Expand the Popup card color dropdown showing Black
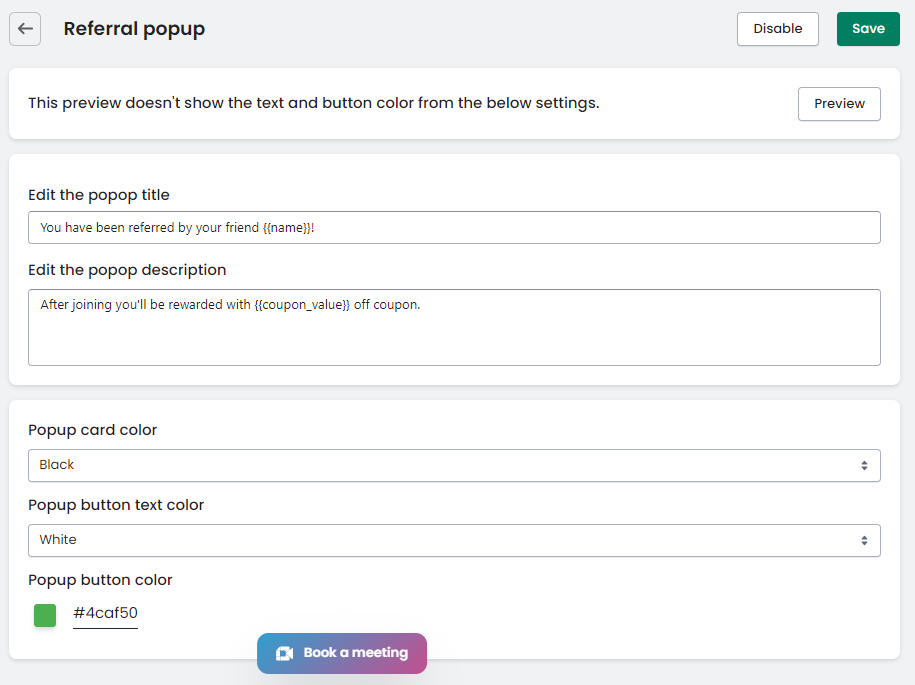The image size is (915, 685). coord(453,465)
